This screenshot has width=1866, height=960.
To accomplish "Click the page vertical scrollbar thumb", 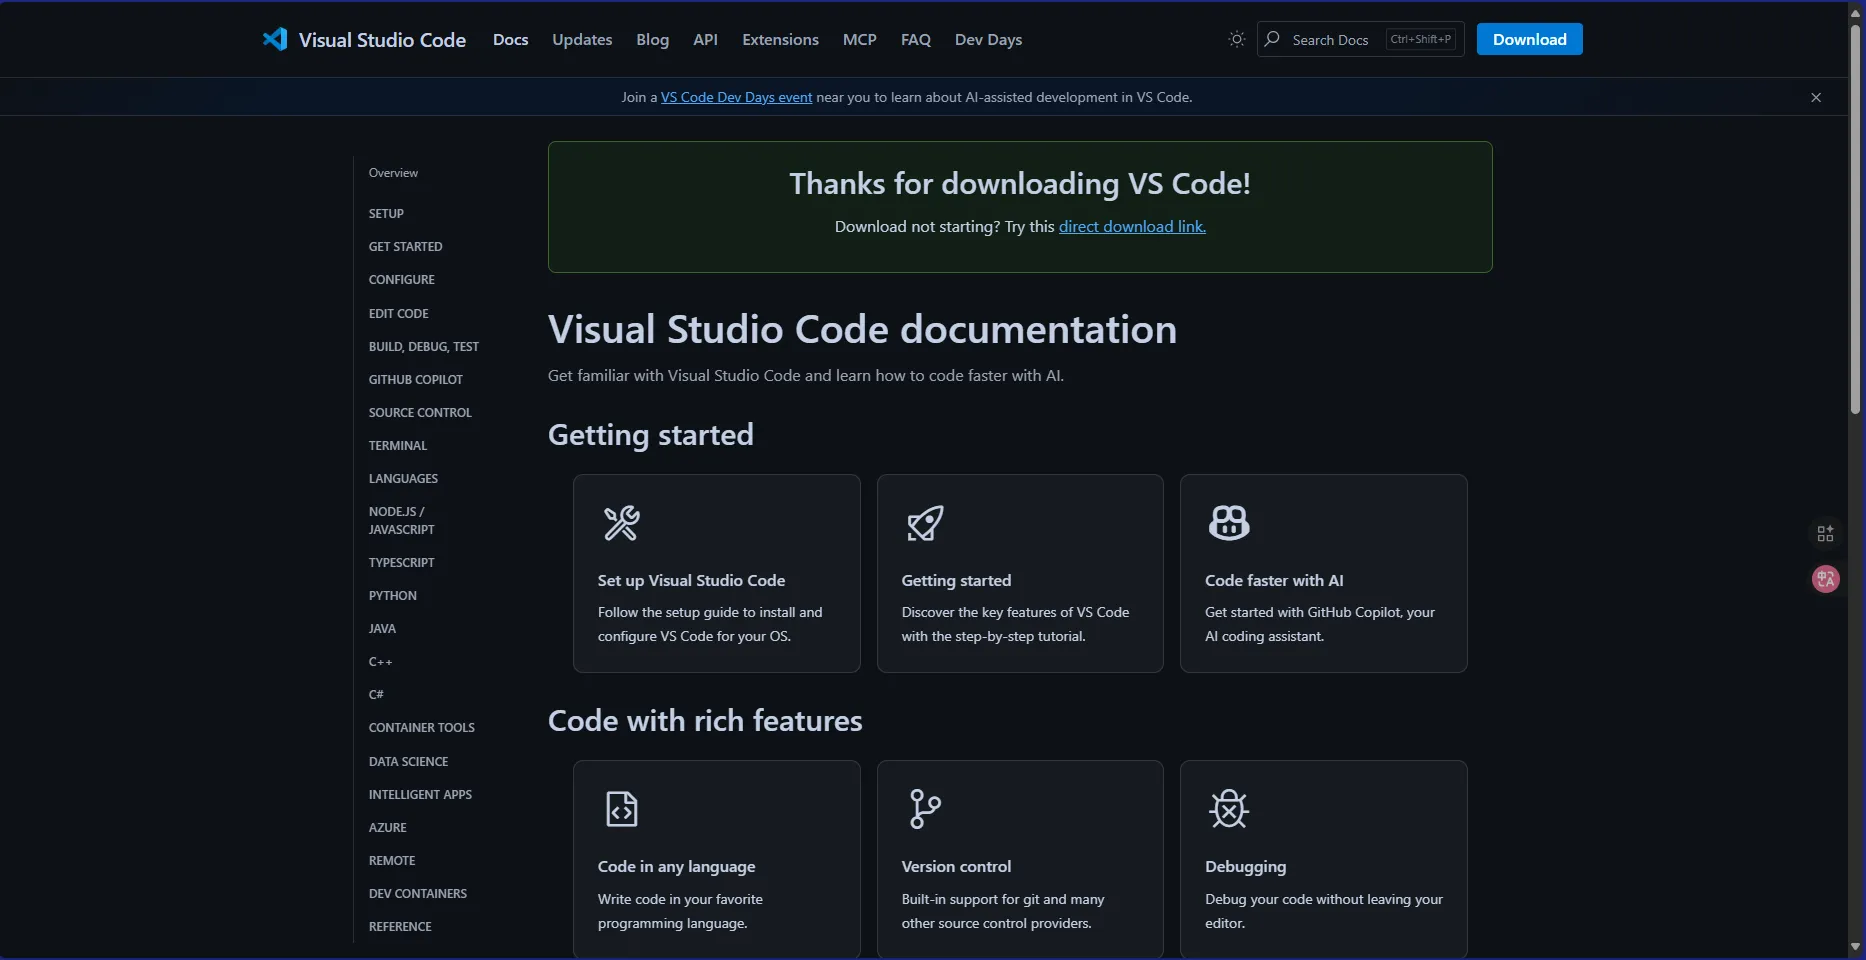I will pos(1855,220).
